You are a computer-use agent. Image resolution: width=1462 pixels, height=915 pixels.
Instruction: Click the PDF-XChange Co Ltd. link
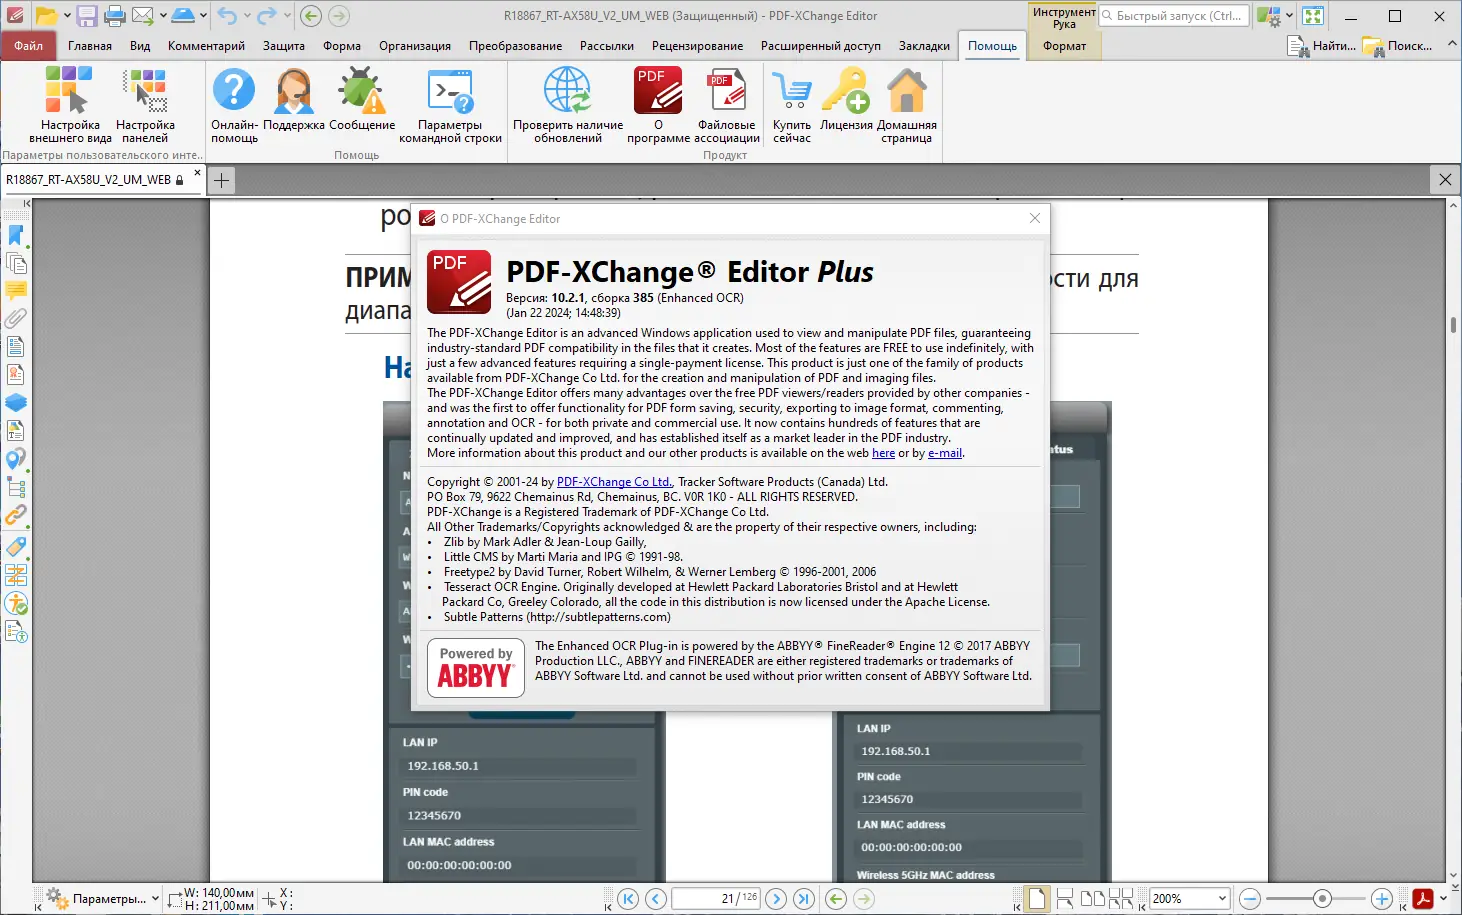pos(615,482)
